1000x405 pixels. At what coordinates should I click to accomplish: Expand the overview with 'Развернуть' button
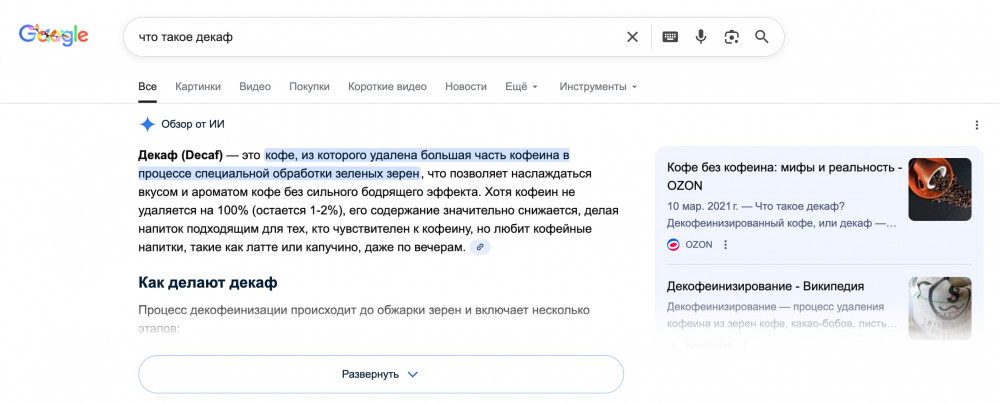click(380, 374)
